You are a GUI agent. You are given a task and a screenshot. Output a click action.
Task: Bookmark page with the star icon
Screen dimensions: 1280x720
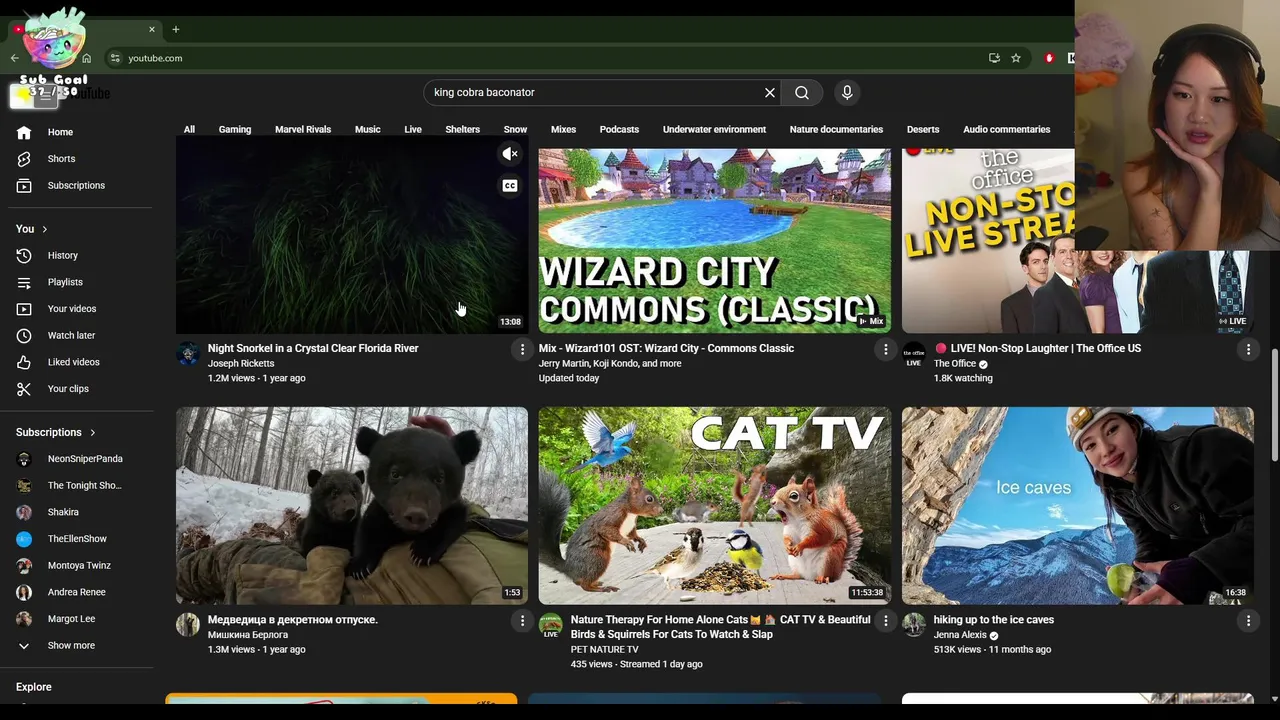pos(1016,58)
